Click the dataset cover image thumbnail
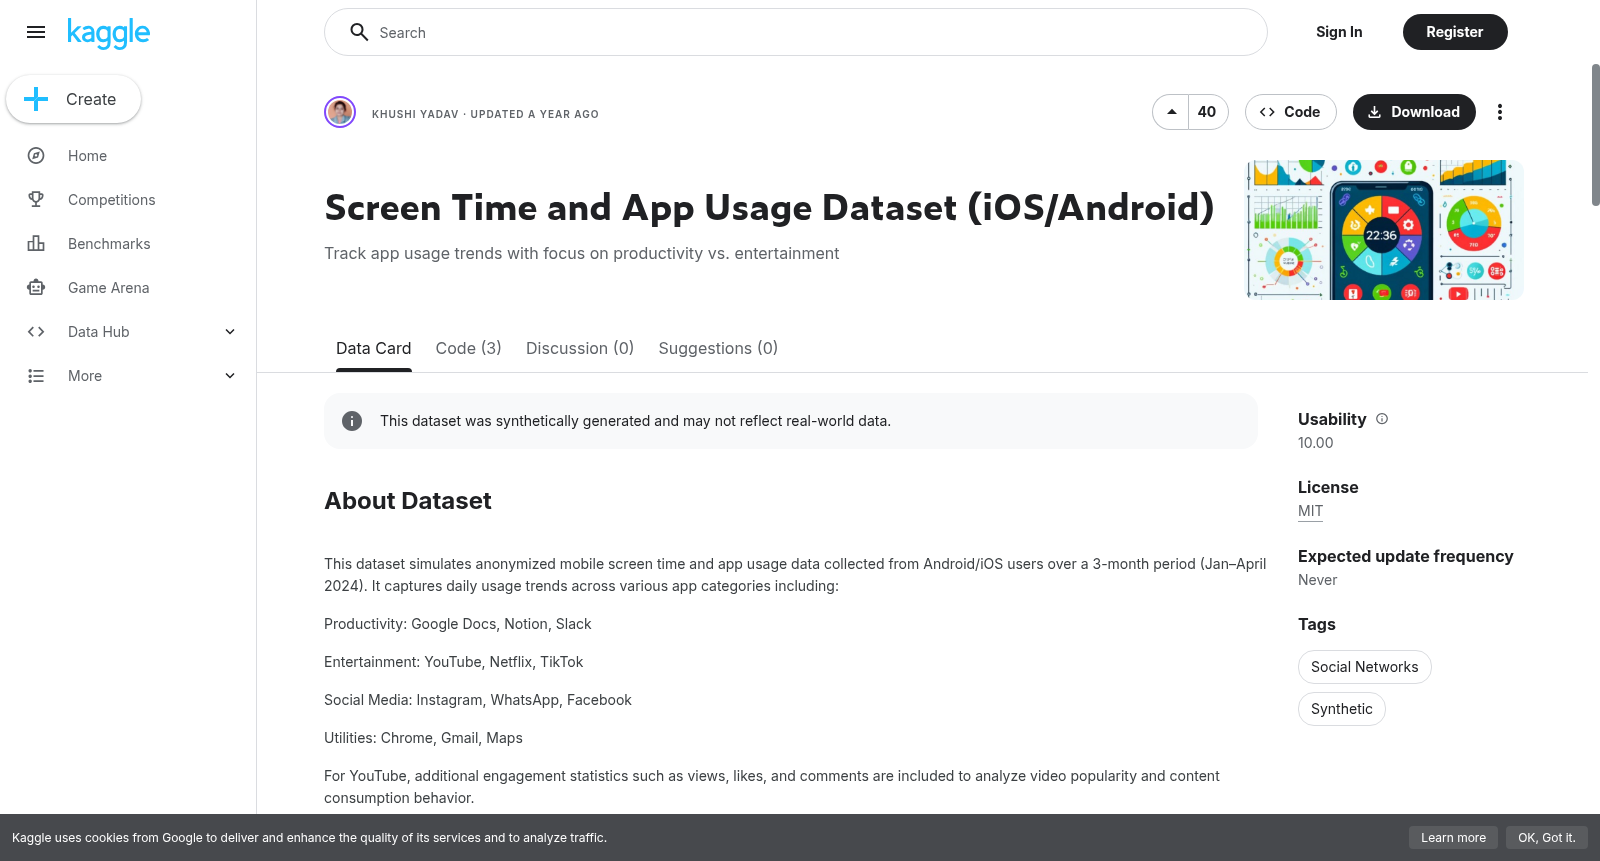This screenshot has height=861, width=1600. point(1384,230)
